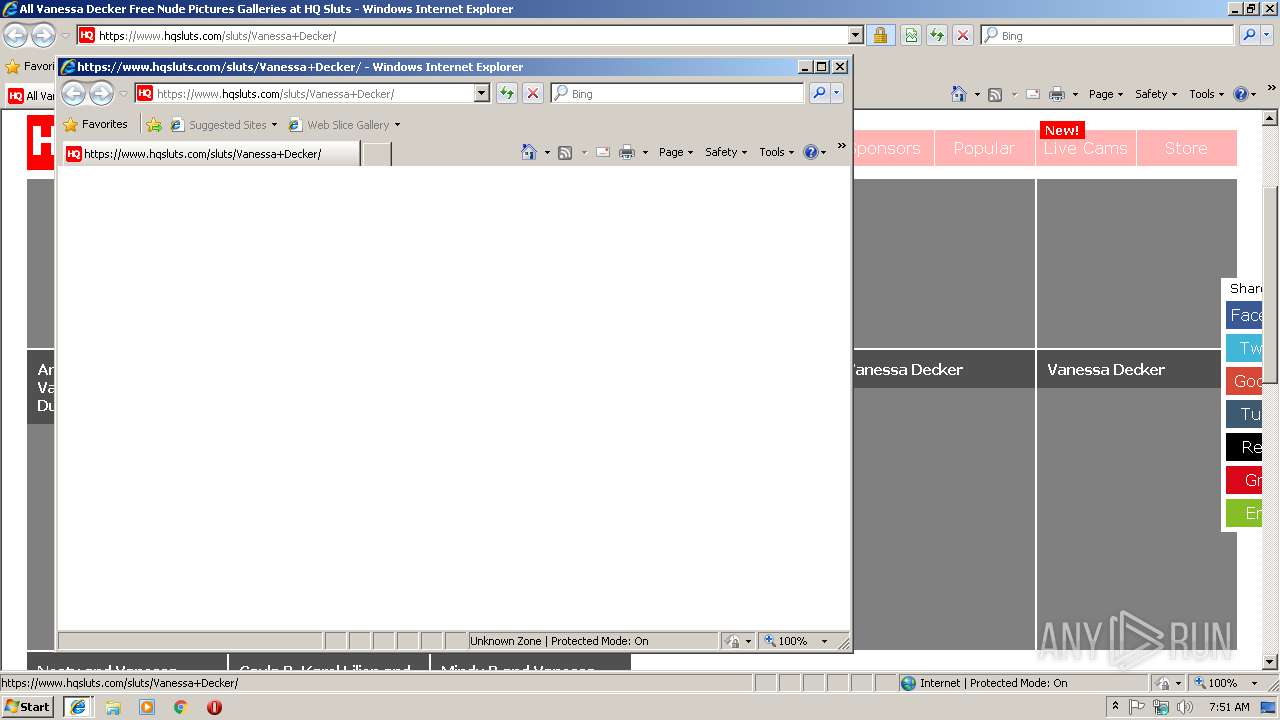Click Bing search box in front window

point(677,93)
